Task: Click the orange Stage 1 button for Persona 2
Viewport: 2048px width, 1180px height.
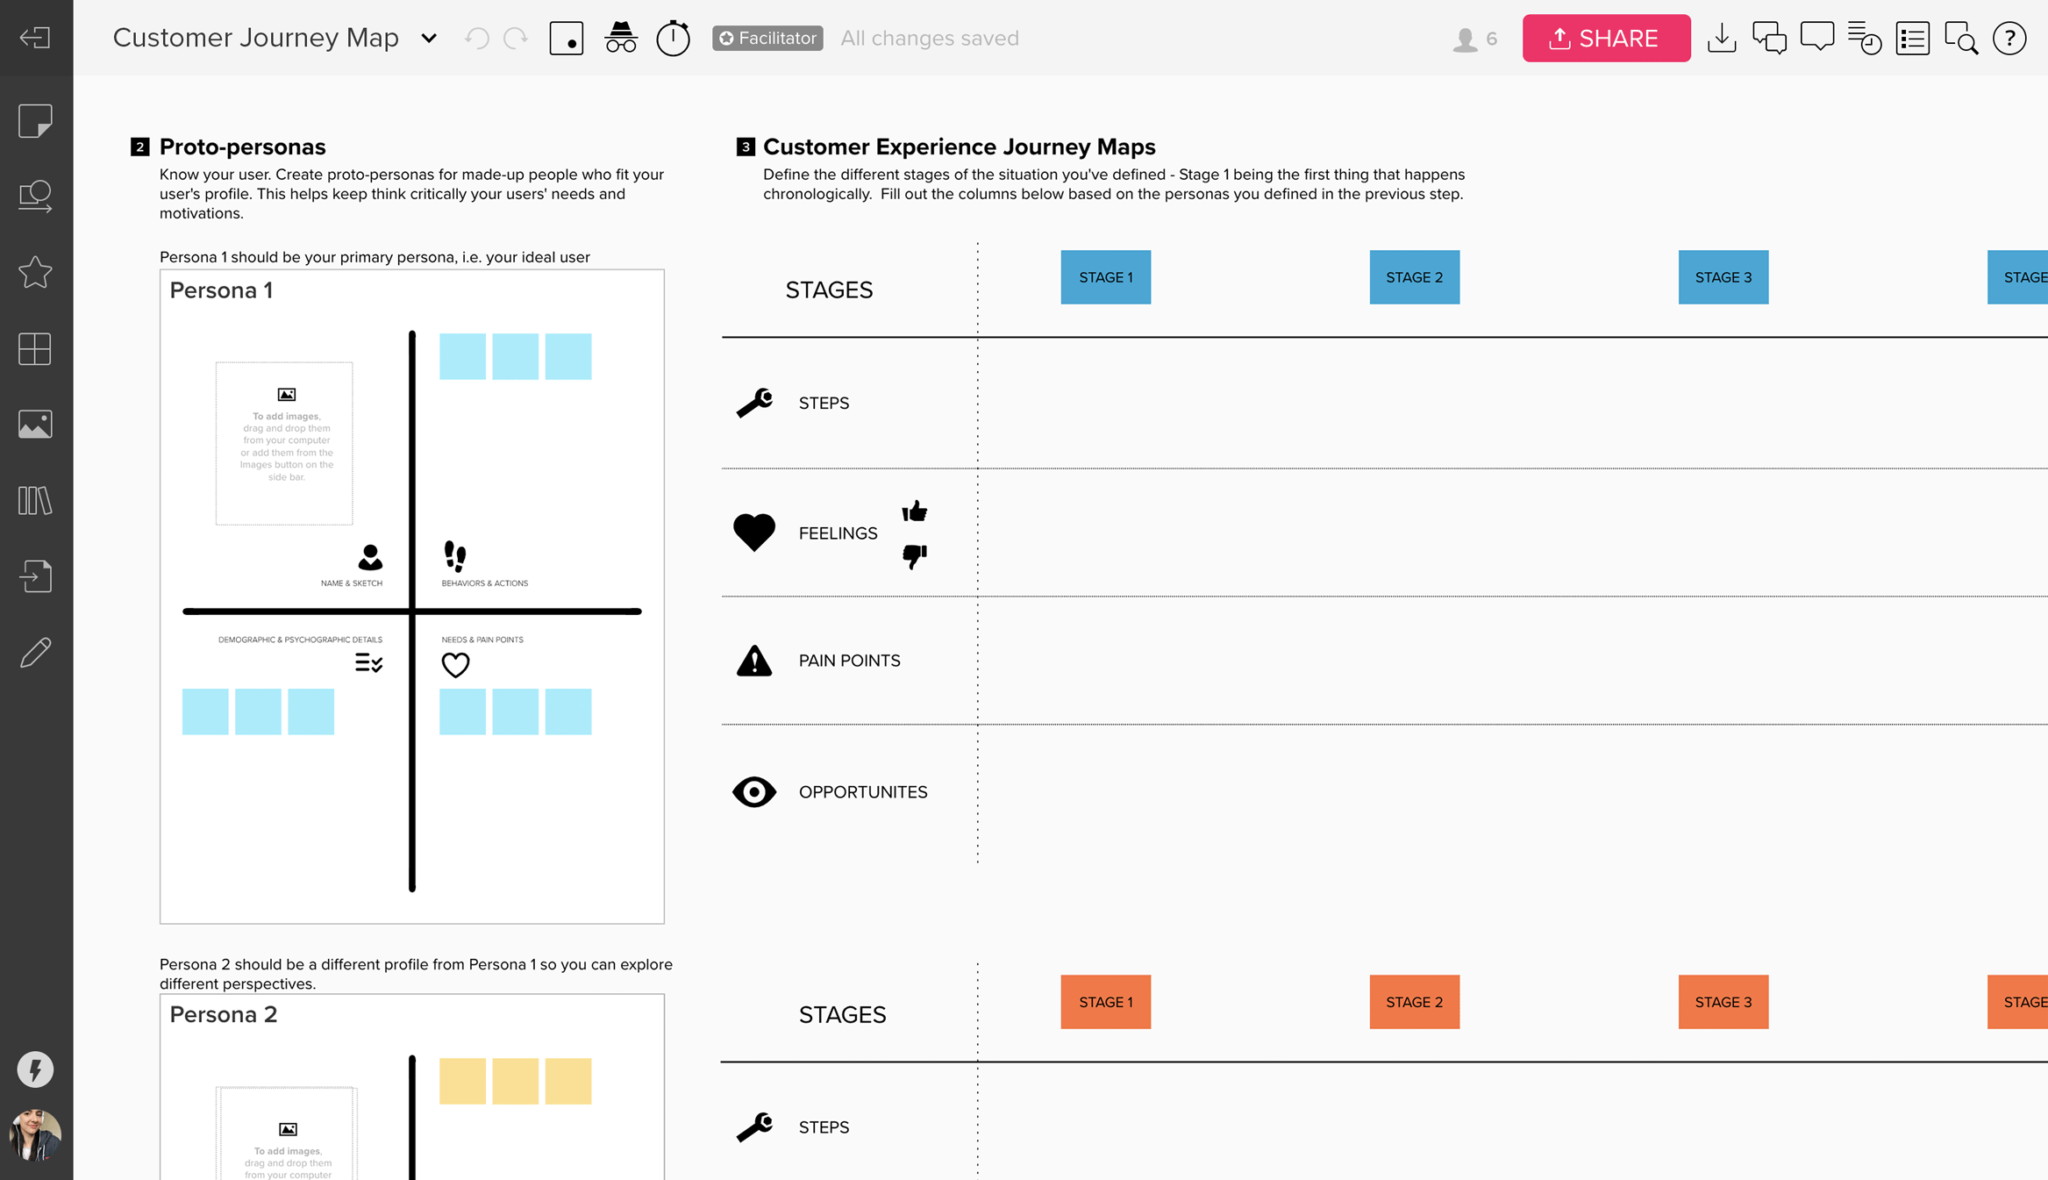Action: coord(1106,1001)
